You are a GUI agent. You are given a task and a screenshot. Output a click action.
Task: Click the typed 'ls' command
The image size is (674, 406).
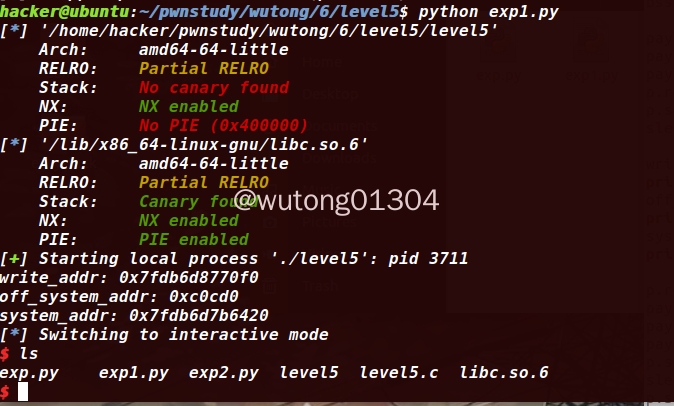point(29,354)
